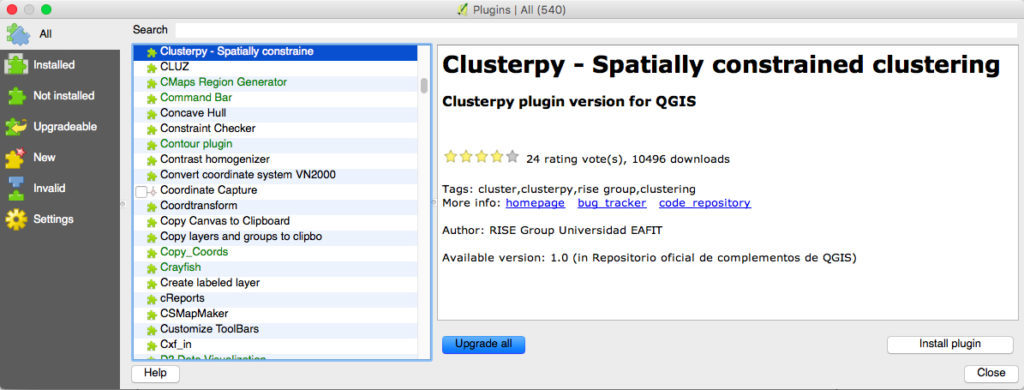Click the plugin icon beside Copy layers and groups to clipbo
This screenshot has width=1024, height=390.
pos(152,237)
